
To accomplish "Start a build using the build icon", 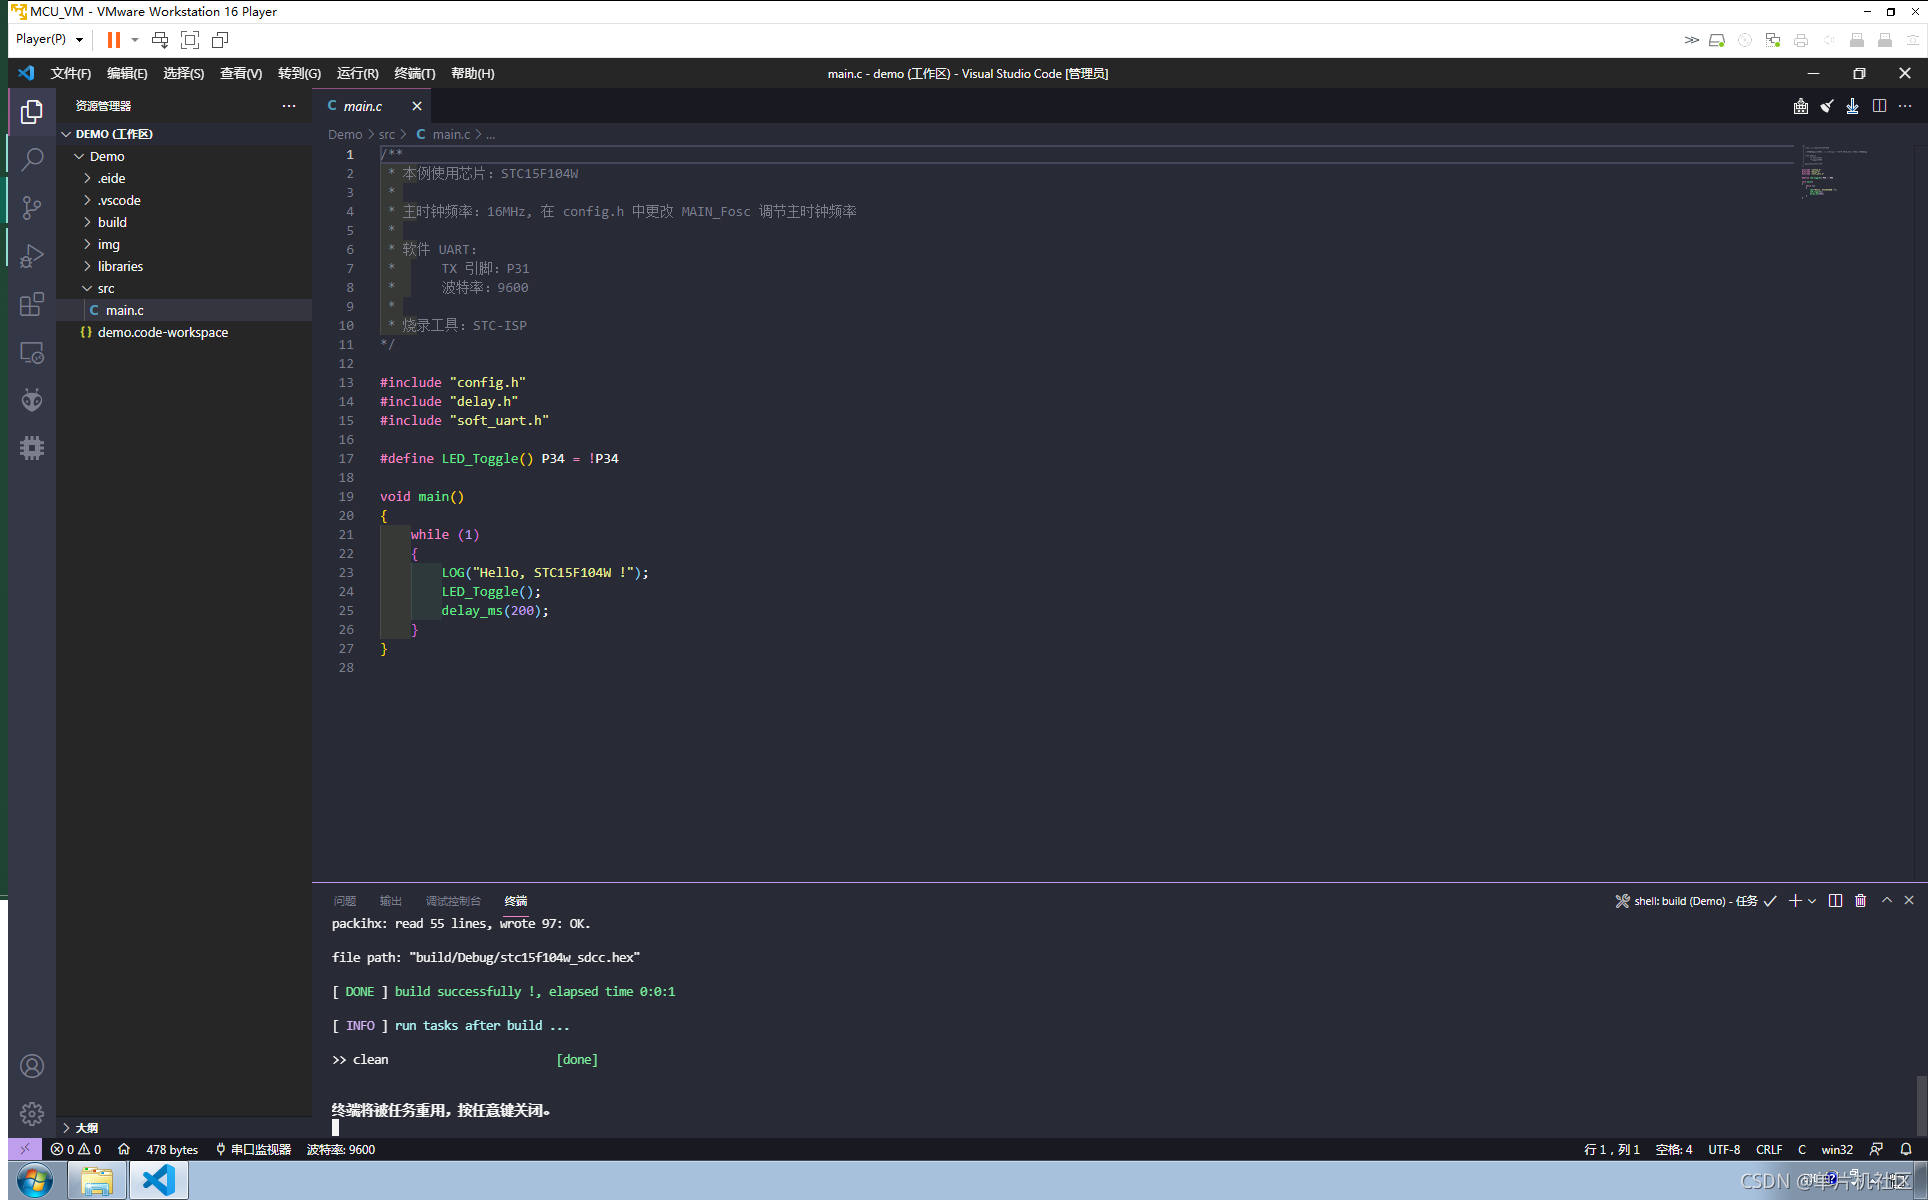I will tap(1800, 106).
